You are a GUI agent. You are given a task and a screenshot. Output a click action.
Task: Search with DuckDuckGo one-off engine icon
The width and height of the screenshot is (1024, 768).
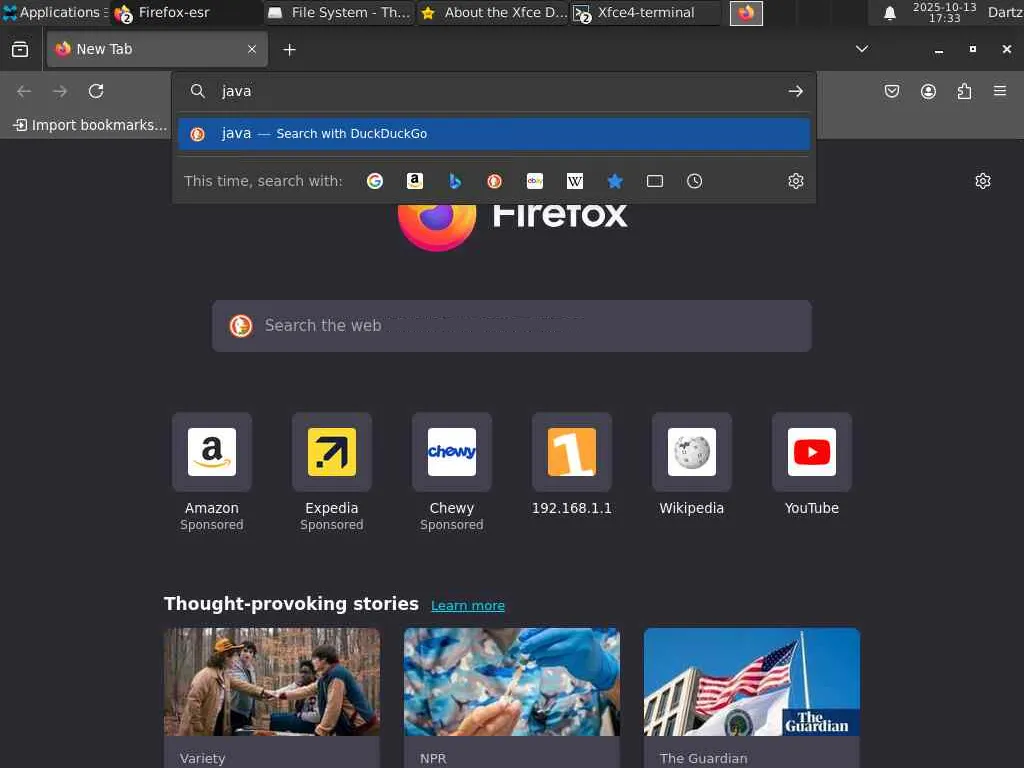(494, 181)
